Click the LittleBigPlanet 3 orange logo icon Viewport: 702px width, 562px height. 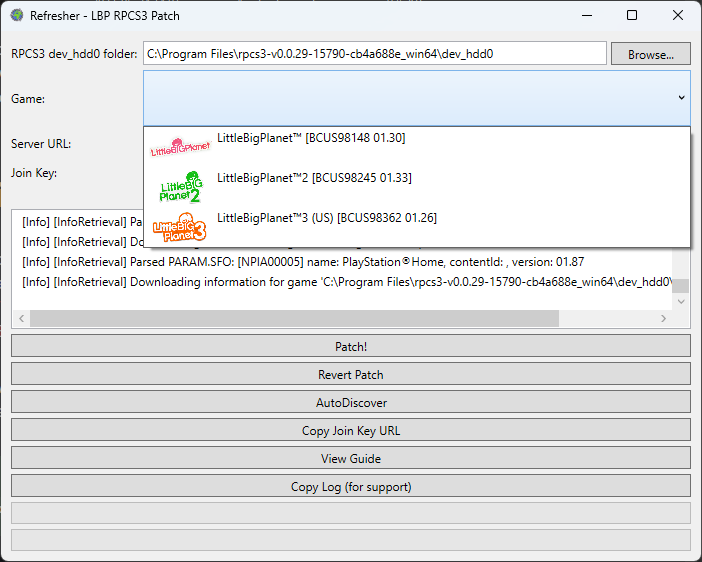click(x=180, y=227)
